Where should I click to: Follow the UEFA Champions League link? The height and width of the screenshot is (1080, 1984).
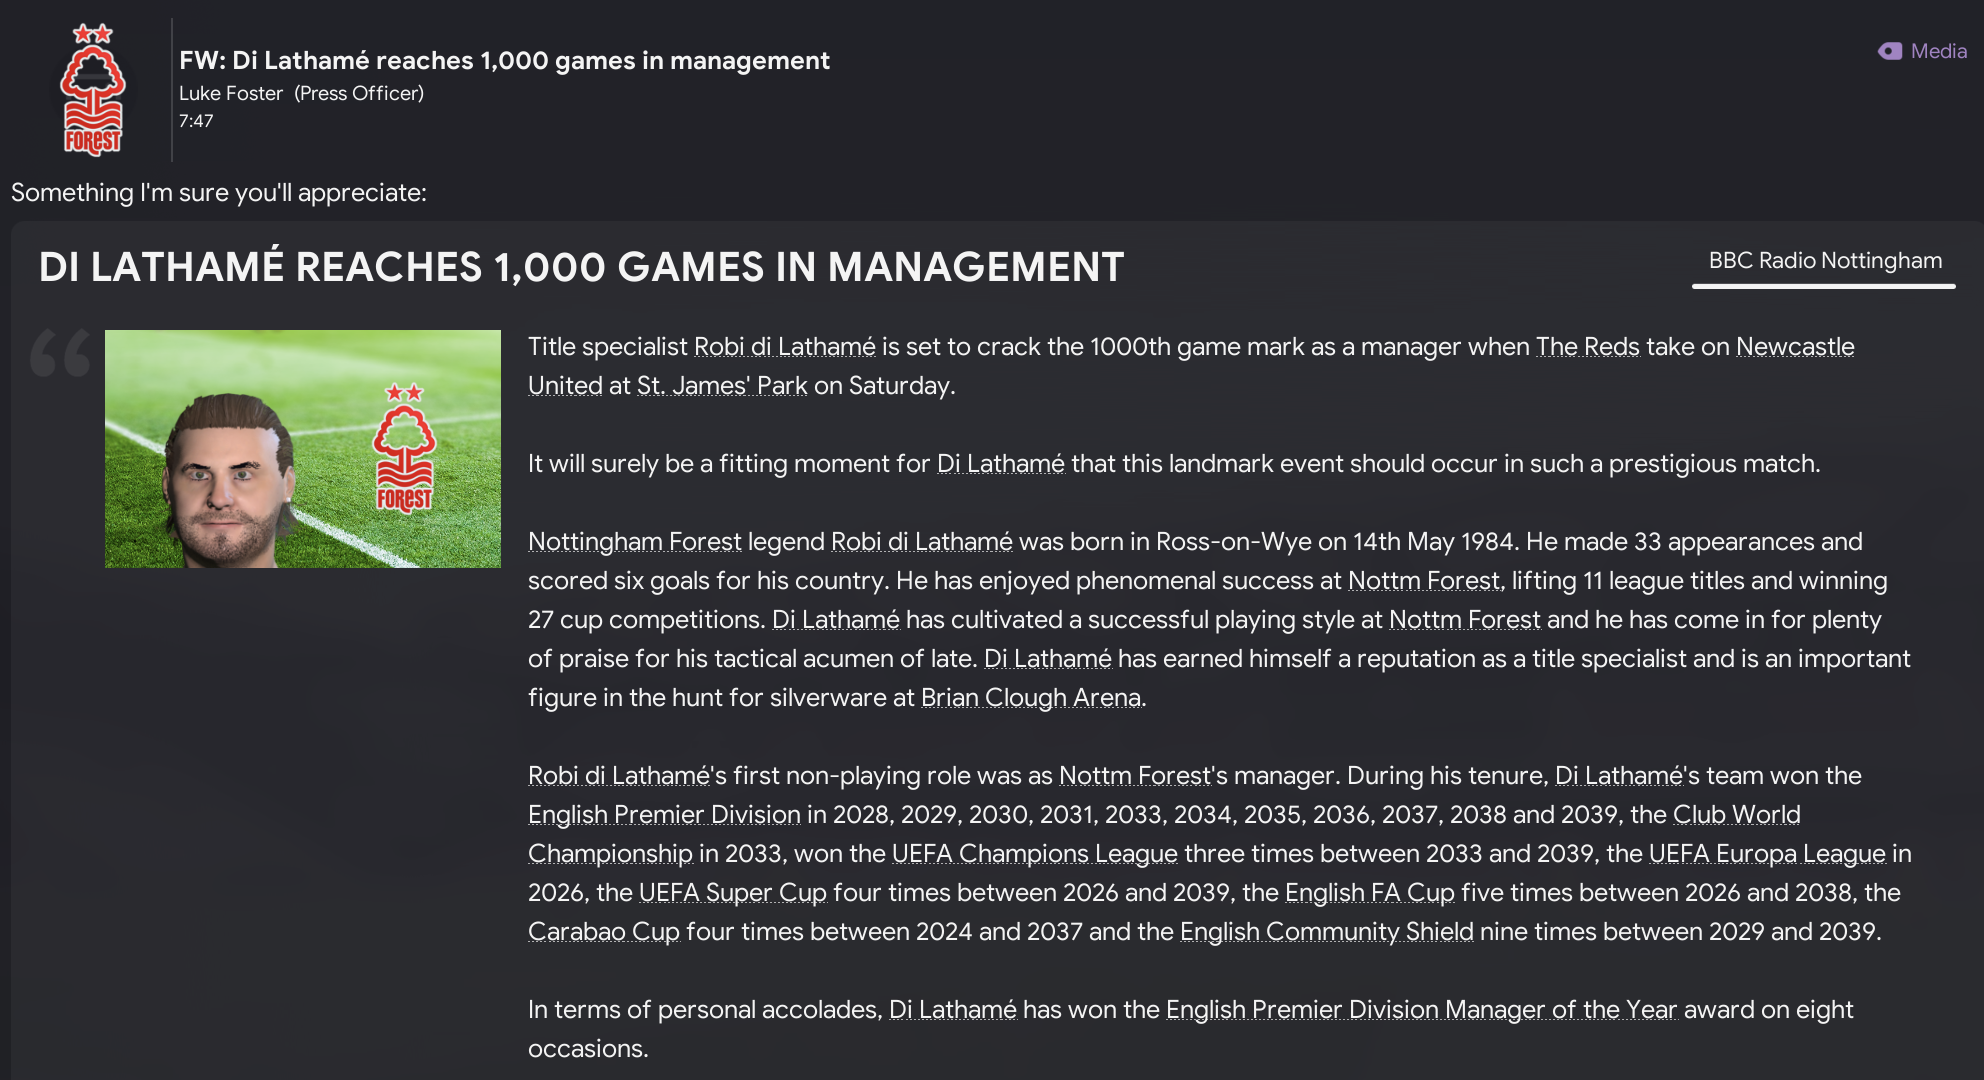click(1034, 854)
